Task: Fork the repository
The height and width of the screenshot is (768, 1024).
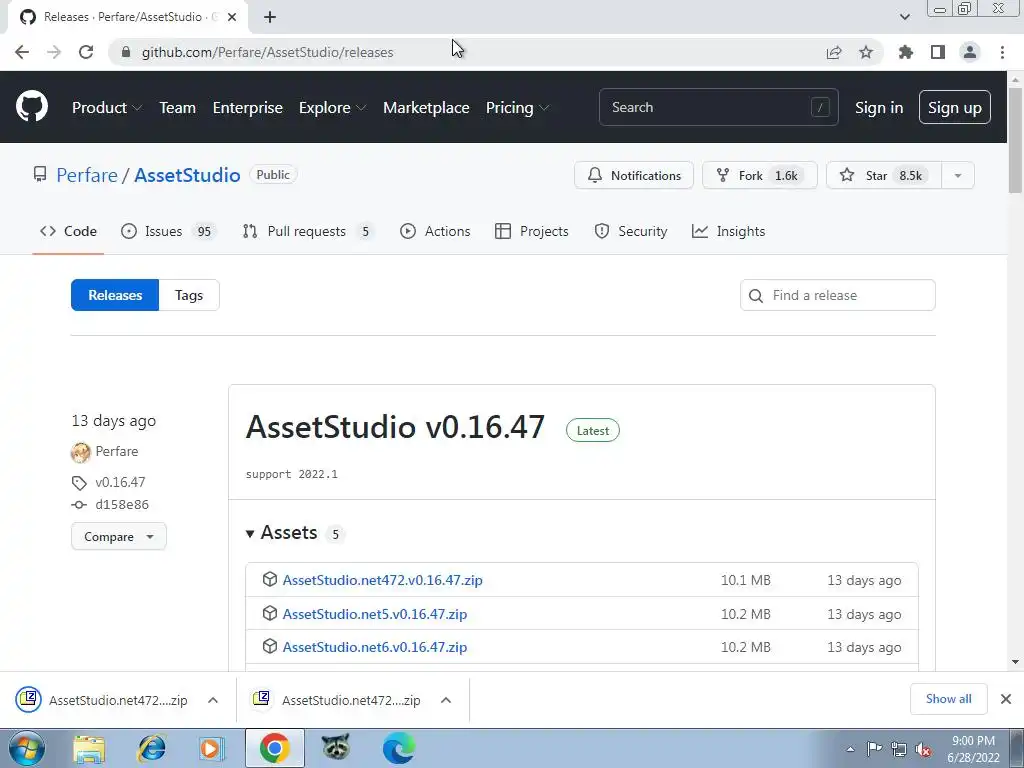Action: coord(760,175)
